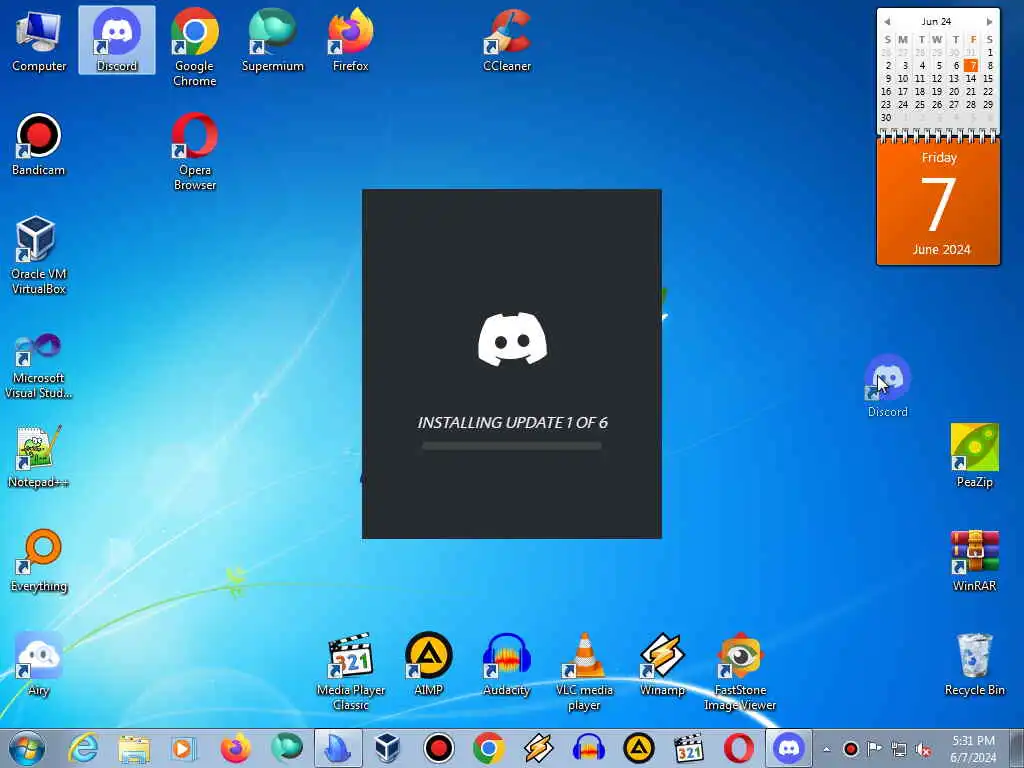Image resolution: width=1024 pixels, height=768 pixels.
Task: Select date 30 in the calendar gadget
Action: click(886, 118)
